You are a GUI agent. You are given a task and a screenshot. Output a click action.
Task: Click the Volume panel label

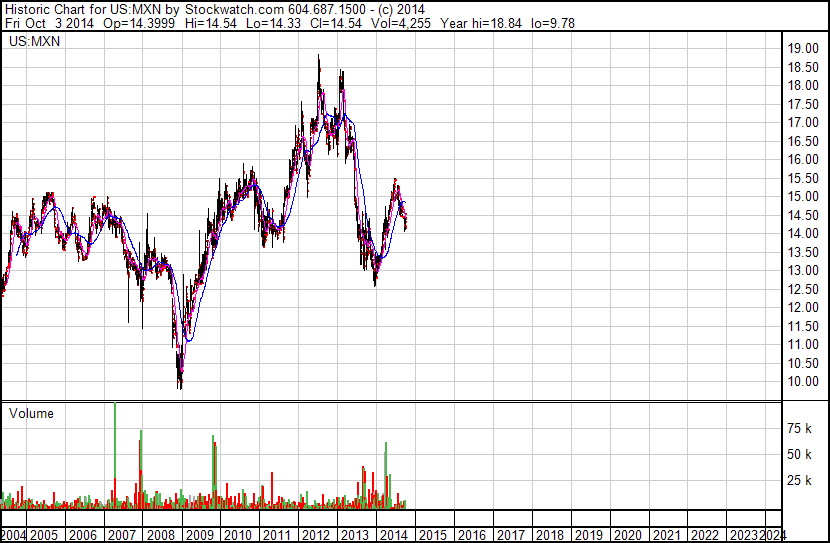click(x=31, y=413)
